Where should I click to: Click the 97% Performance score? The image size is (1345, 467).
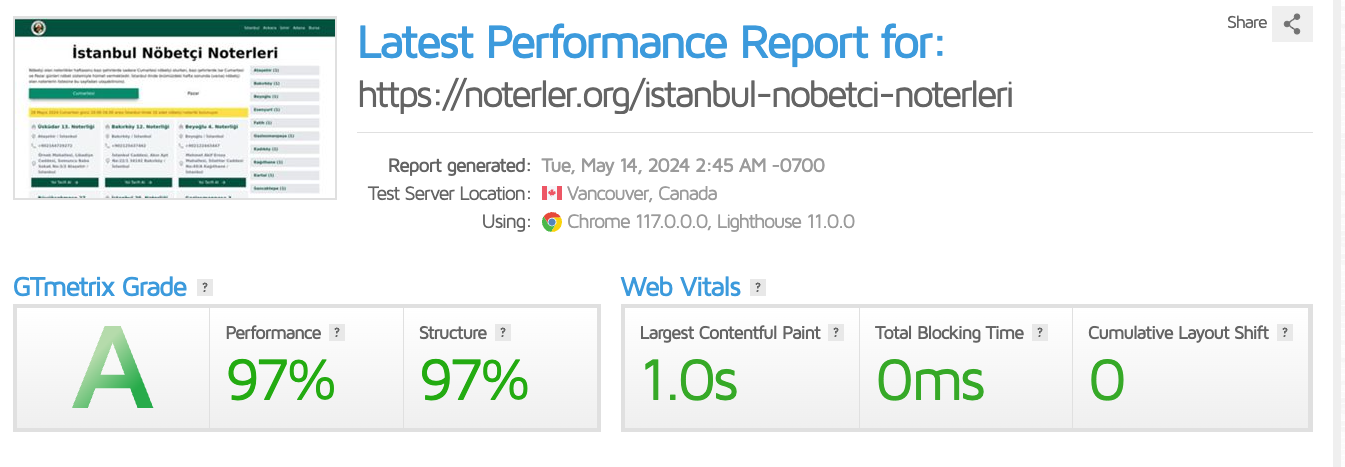[280, 380]
